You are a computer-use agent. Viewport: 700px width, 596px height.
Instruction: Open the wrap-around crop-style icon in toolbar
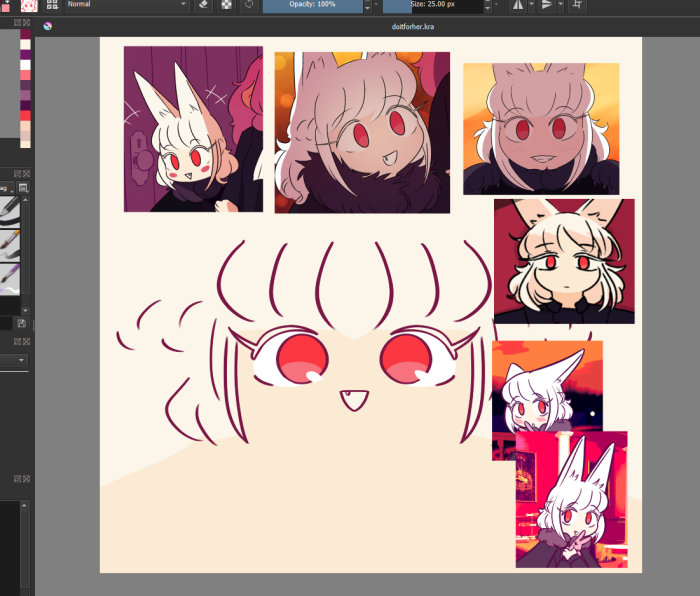pos(576,5)
